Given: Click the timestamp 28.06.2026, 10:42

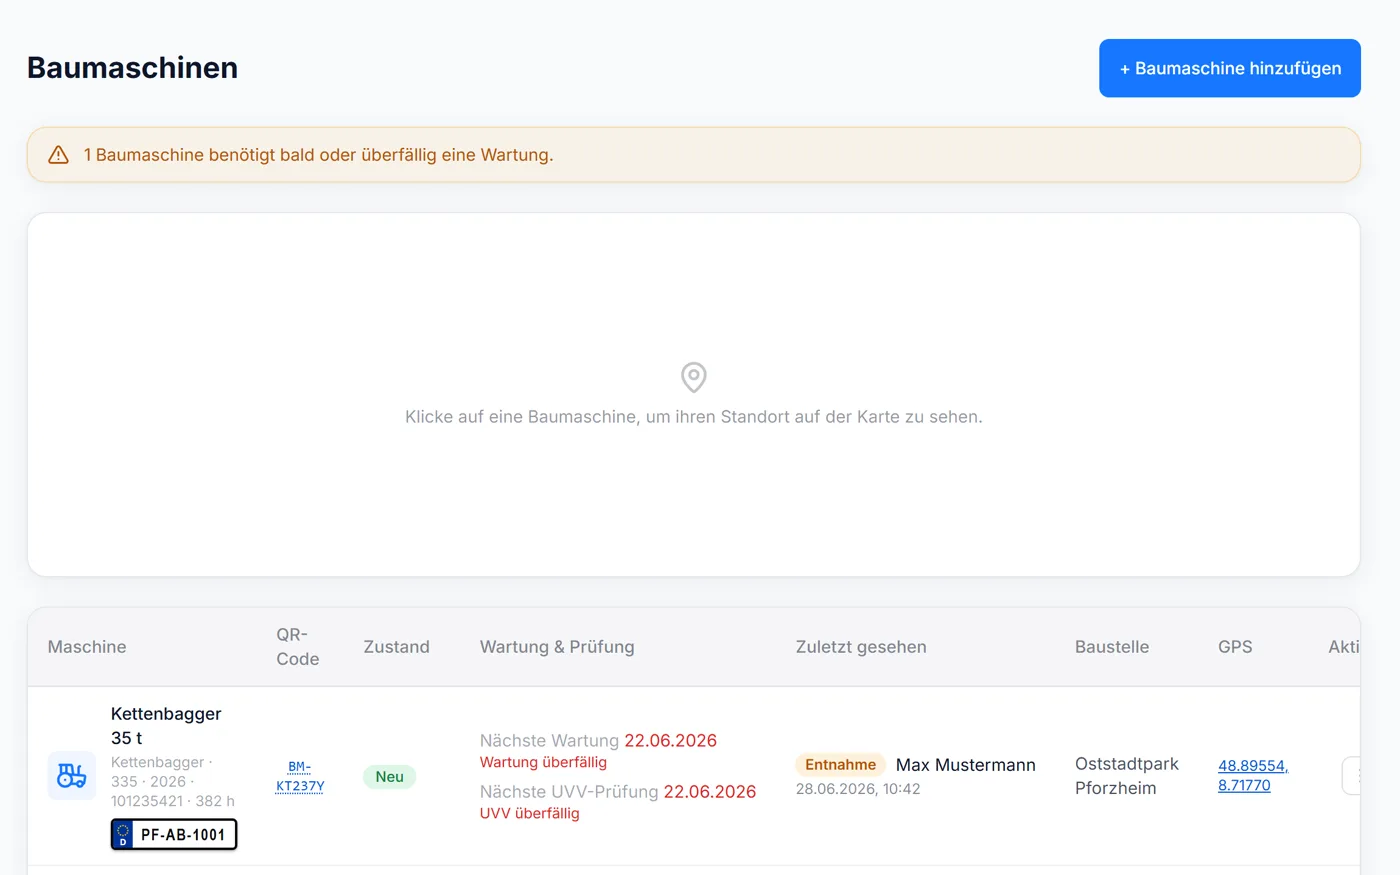Looking at the screenshot, I should (858, 789).
